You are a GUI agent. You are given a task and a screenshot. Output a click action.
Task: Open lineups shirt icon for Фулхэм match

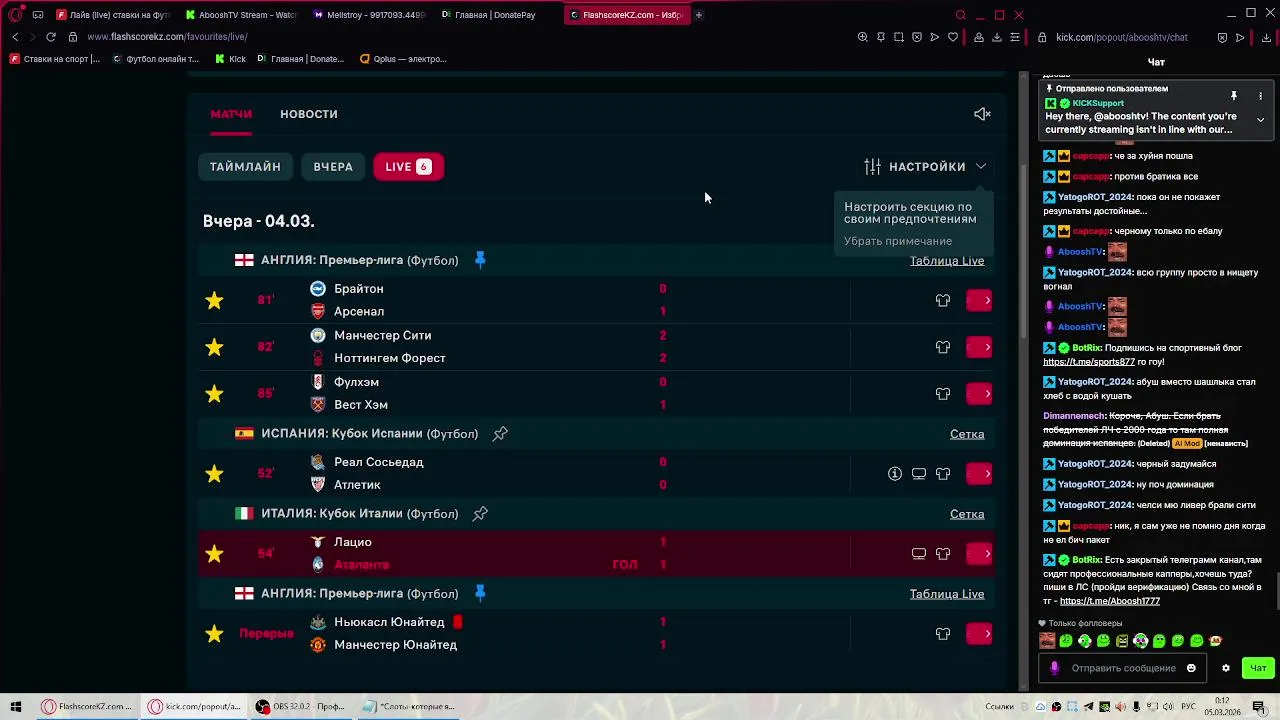(x=943, y=394)
